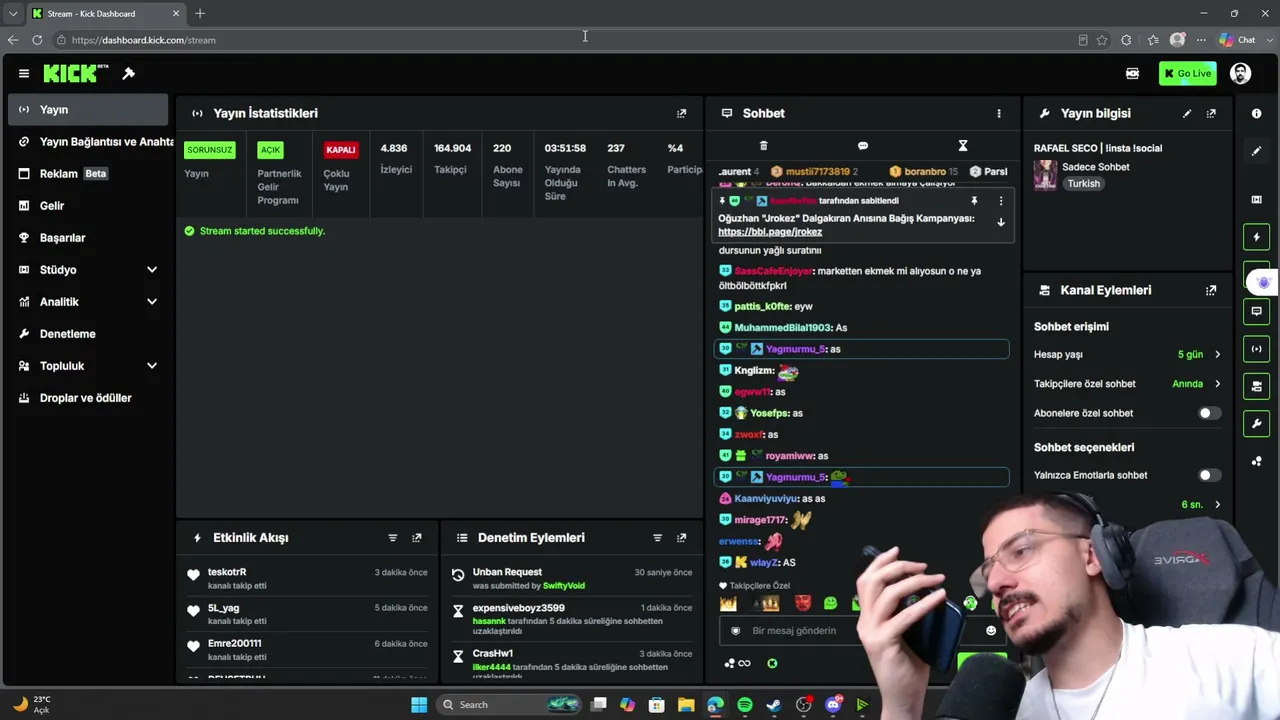
Task: Filter the Etkinlik Akışı list
Action: (393, 537)
